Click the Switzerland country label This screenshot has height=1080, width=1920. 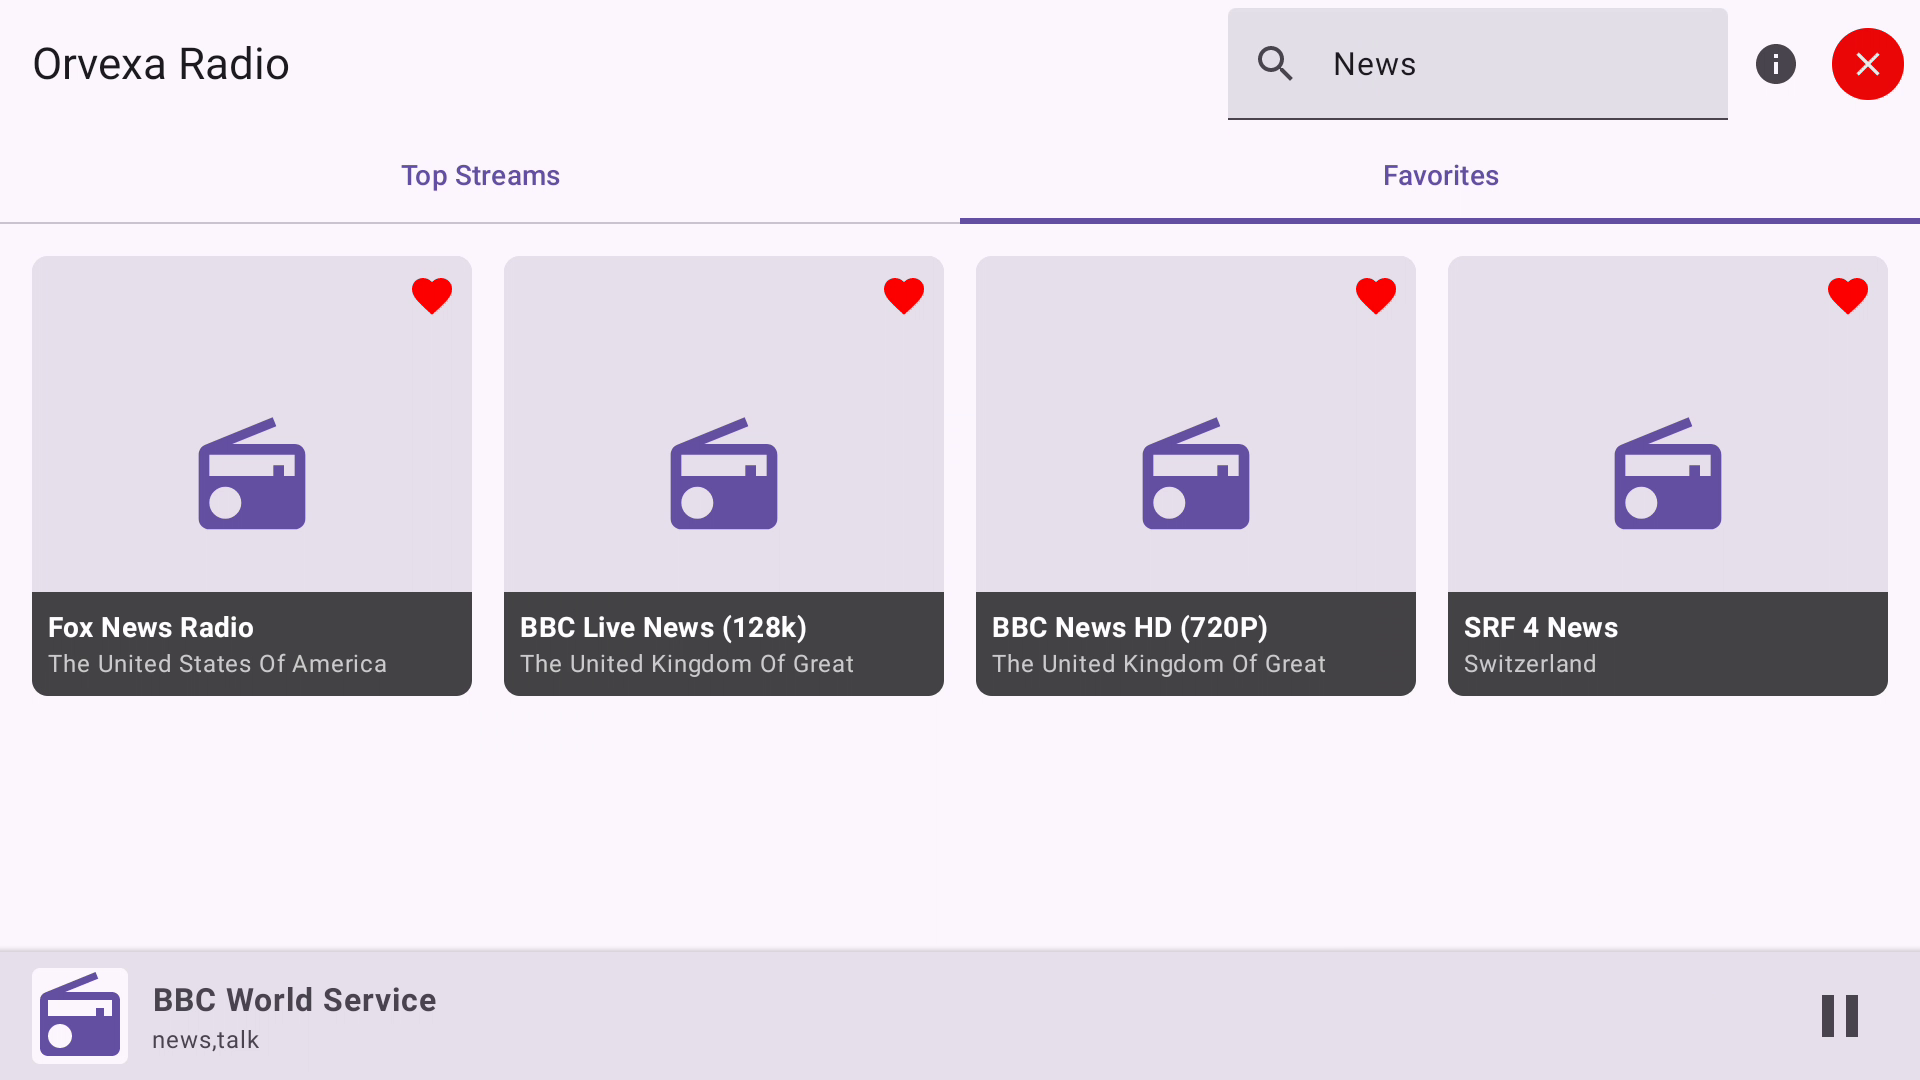point(1530,664)
